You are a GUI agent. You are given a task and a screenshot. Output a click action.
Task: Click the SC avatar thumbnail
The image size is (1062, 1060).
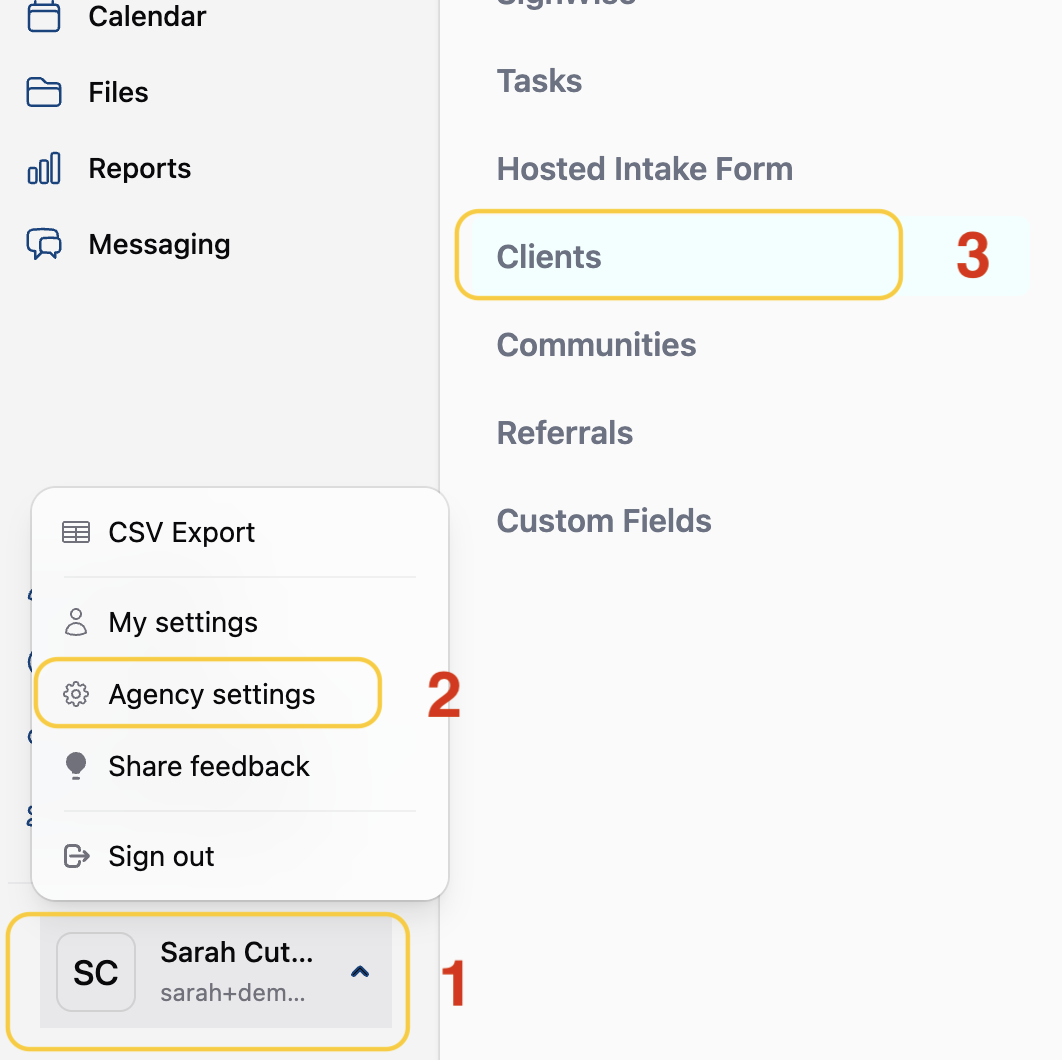point(96,972)
